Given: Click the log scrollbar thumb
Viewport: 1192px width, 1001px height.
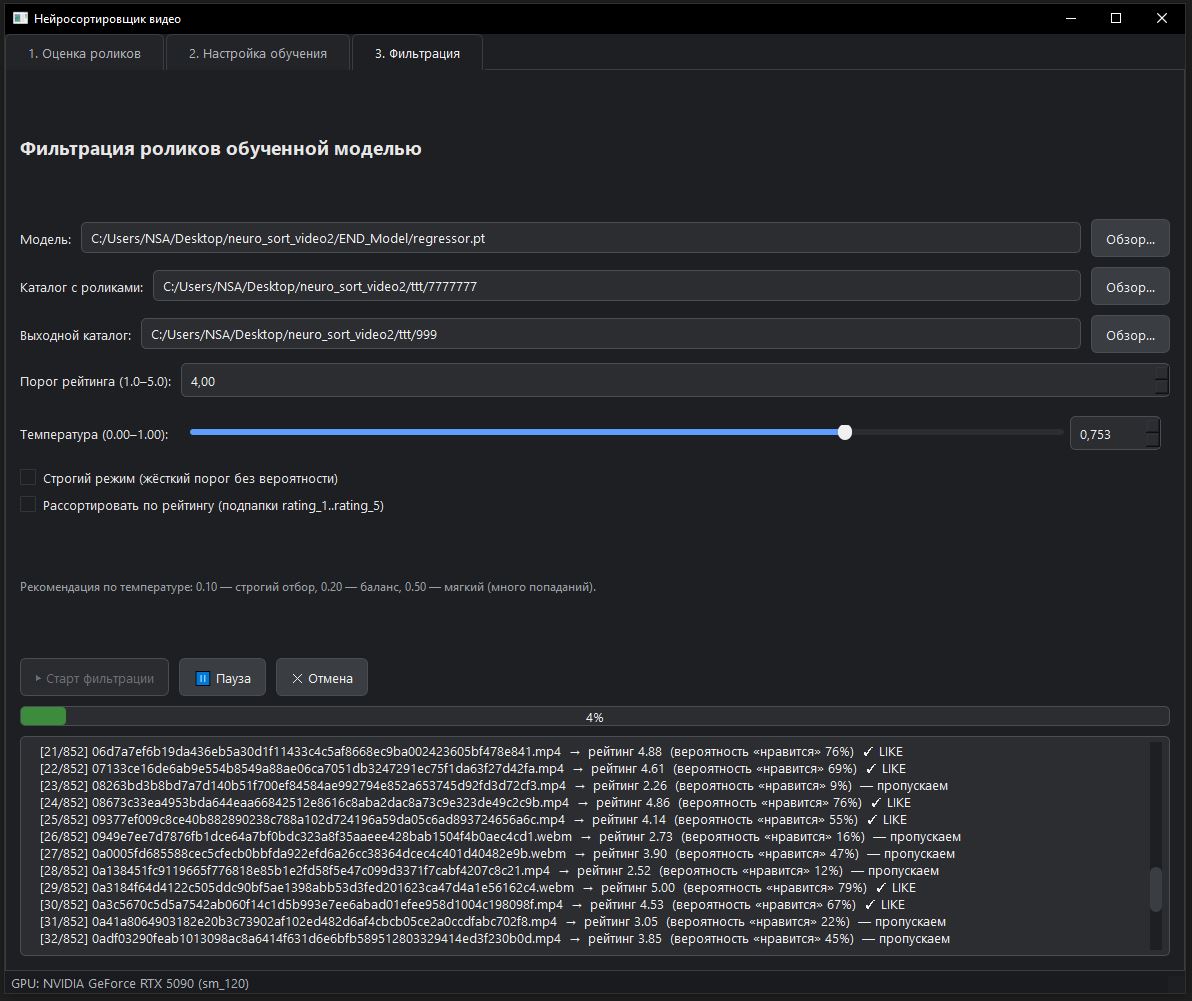Looking at the screenshot, I should 1156,889.
